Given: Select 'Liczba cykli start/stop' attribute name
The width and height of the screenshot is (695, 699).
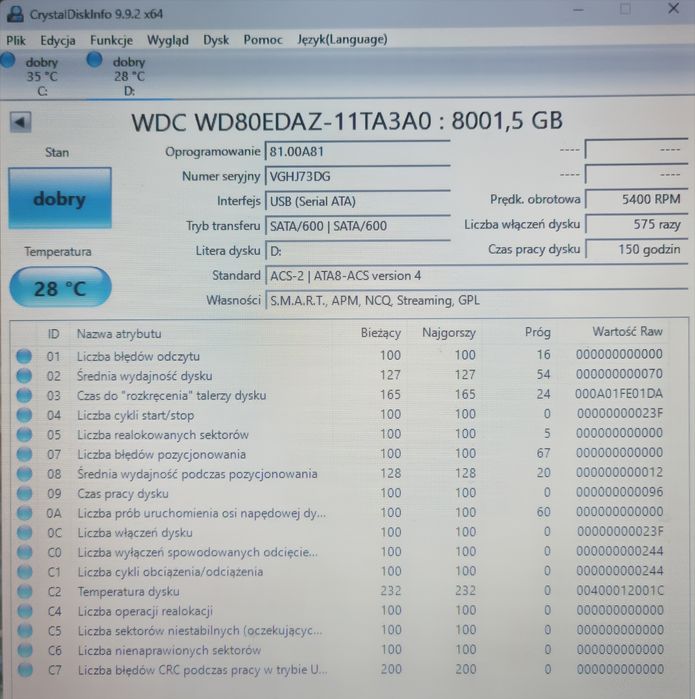Looking at the screenshot, I should point(136,415).
